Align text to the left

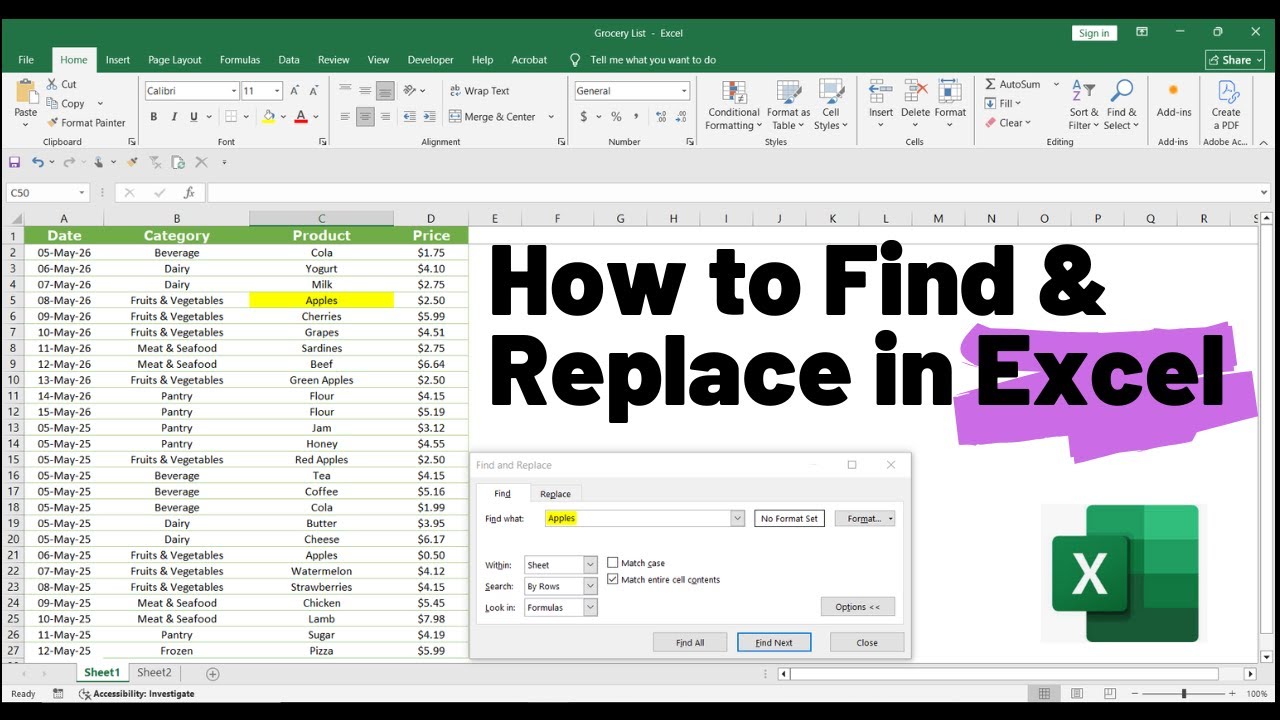345,117
